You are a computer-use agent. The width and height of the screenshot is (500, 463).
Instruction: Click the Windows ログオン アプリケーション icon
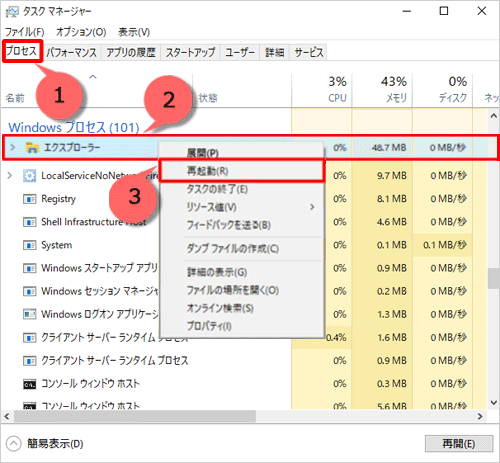(x=29, y=314)
